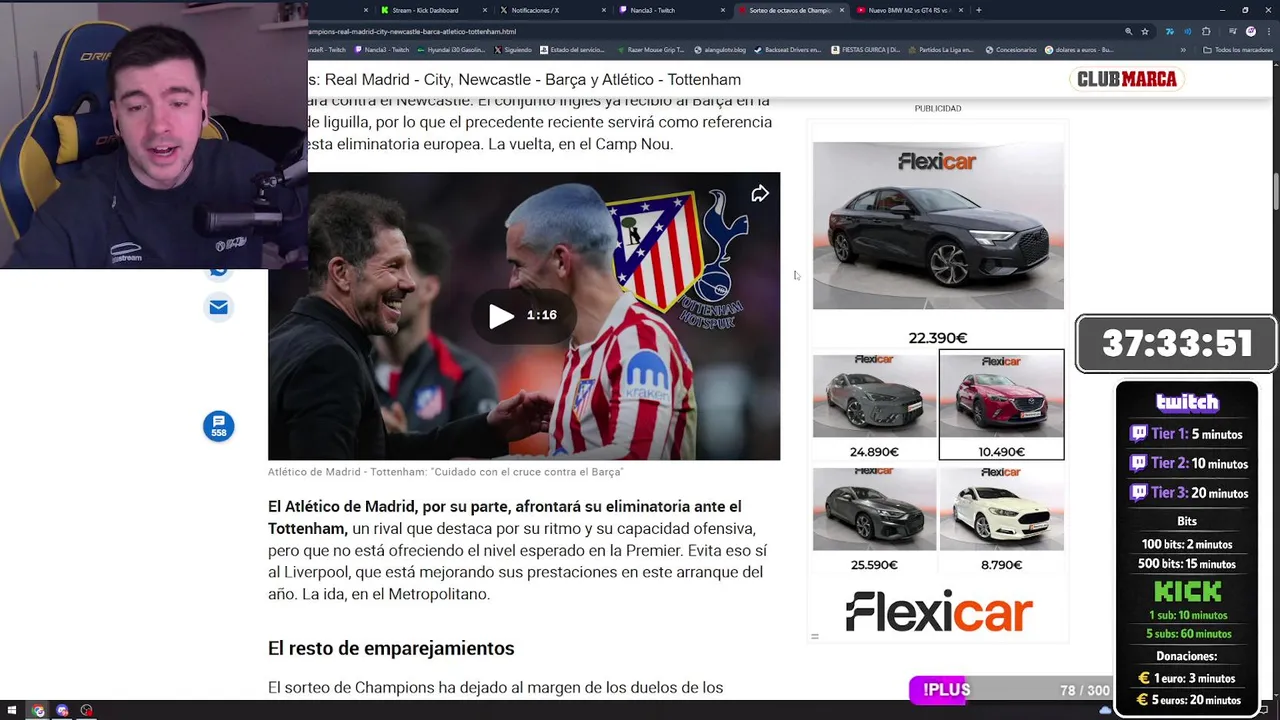Open the comments bubble showing 558

(218, 426)
